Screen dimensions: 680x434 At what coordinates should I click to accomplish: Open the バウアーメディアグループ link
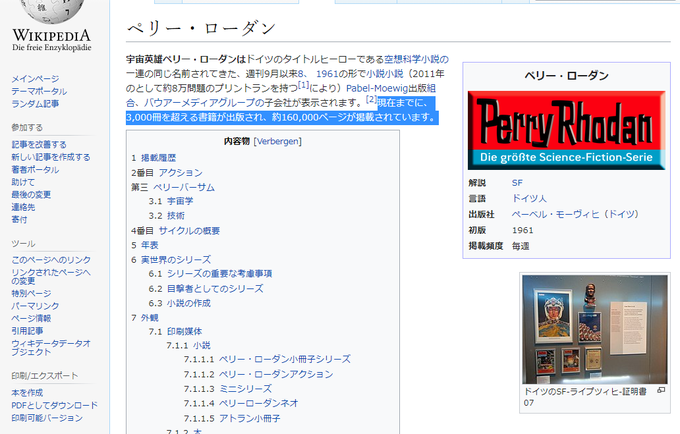tap(197, 103)
